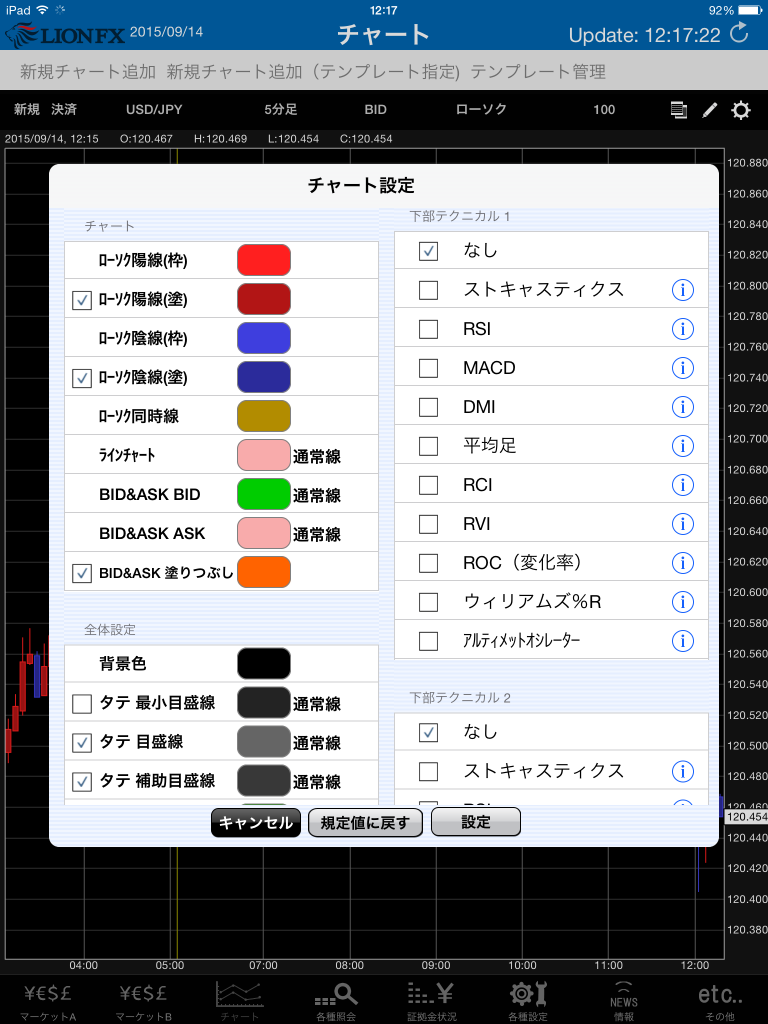Toggle ローソク陽線(塗) checkbox
The height and width of the screenshot is (1024, 768).
pyautogui.click(x=82, y=300)
